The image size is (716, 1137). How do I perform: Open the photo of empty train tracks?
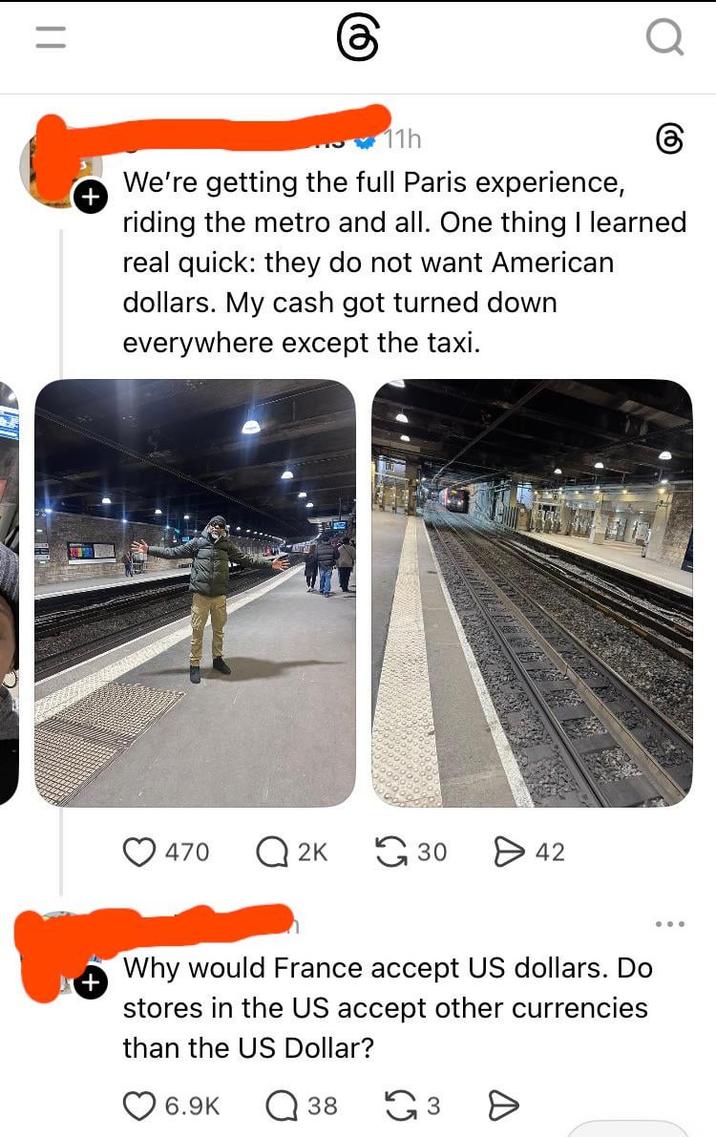[532, 592]
